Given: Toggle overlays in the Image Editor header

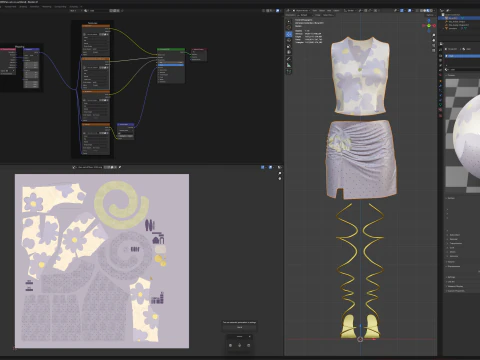Looking at the screenshot, I should coord(270,167).
